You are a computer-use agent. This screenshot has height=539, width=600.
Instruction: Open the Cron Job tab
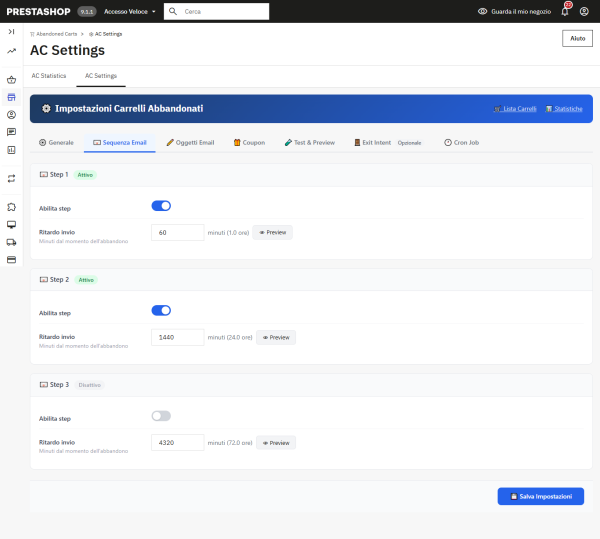(461, 142)
